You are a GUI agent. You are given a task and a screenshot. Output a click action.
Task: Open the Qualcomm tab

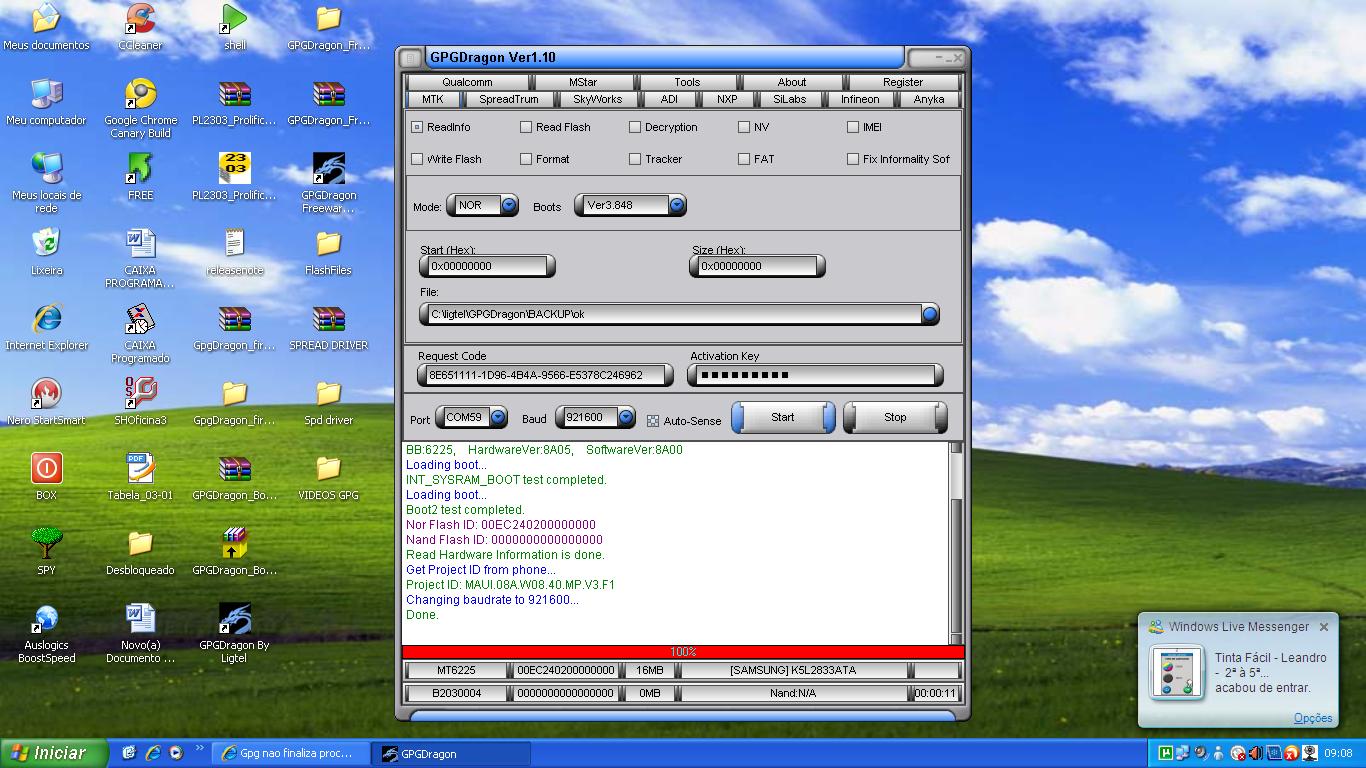point(467,82)
